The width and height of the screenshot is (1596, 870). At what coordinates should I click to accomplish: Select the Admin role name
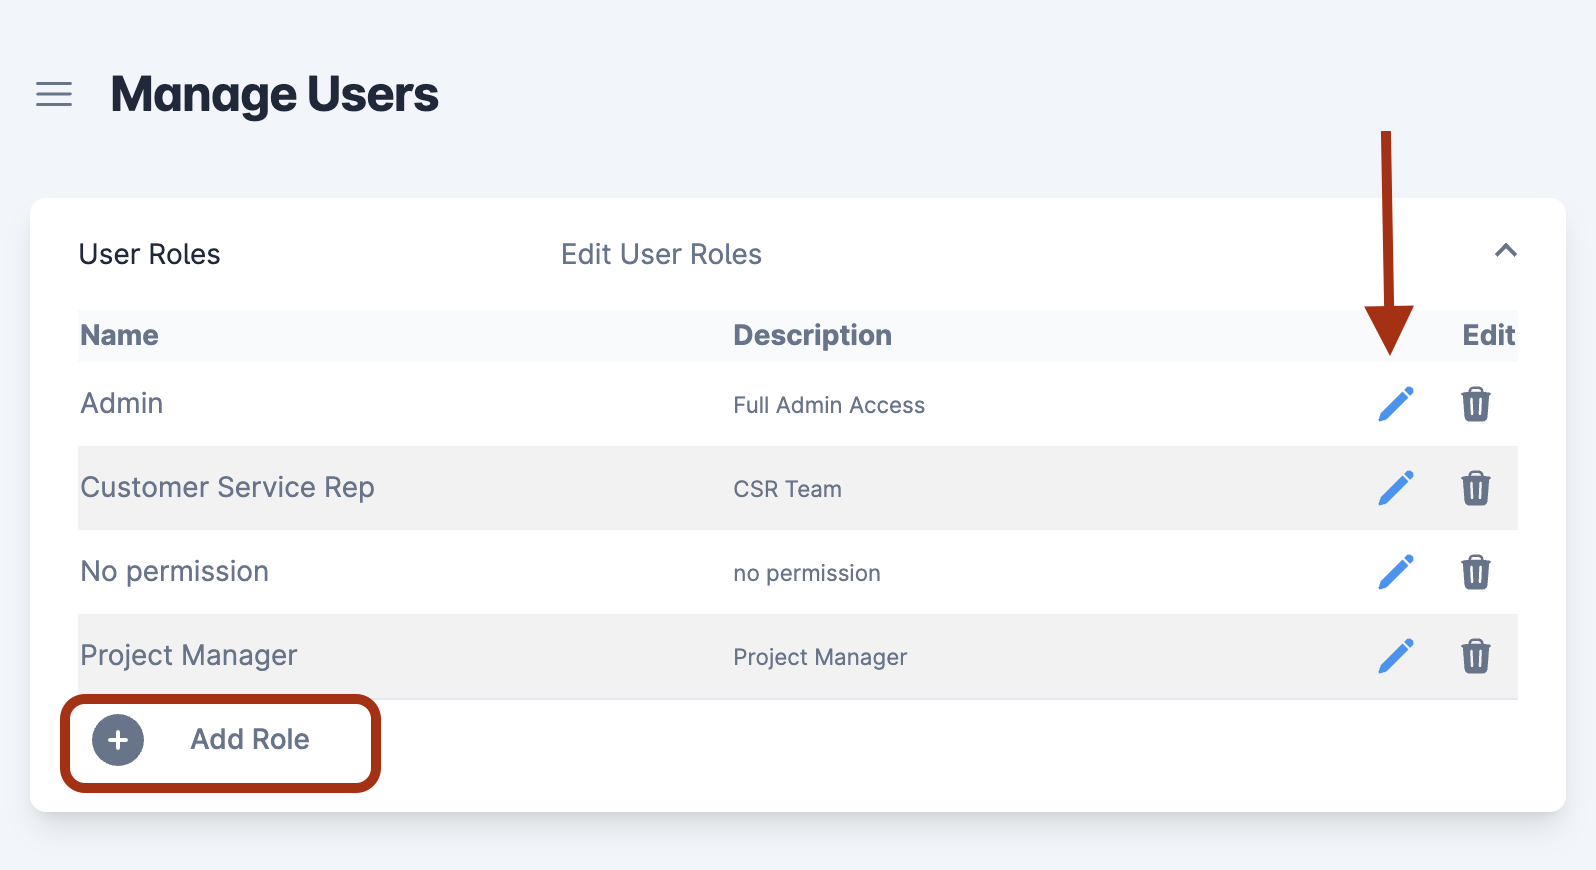click(x=122, y=403)
